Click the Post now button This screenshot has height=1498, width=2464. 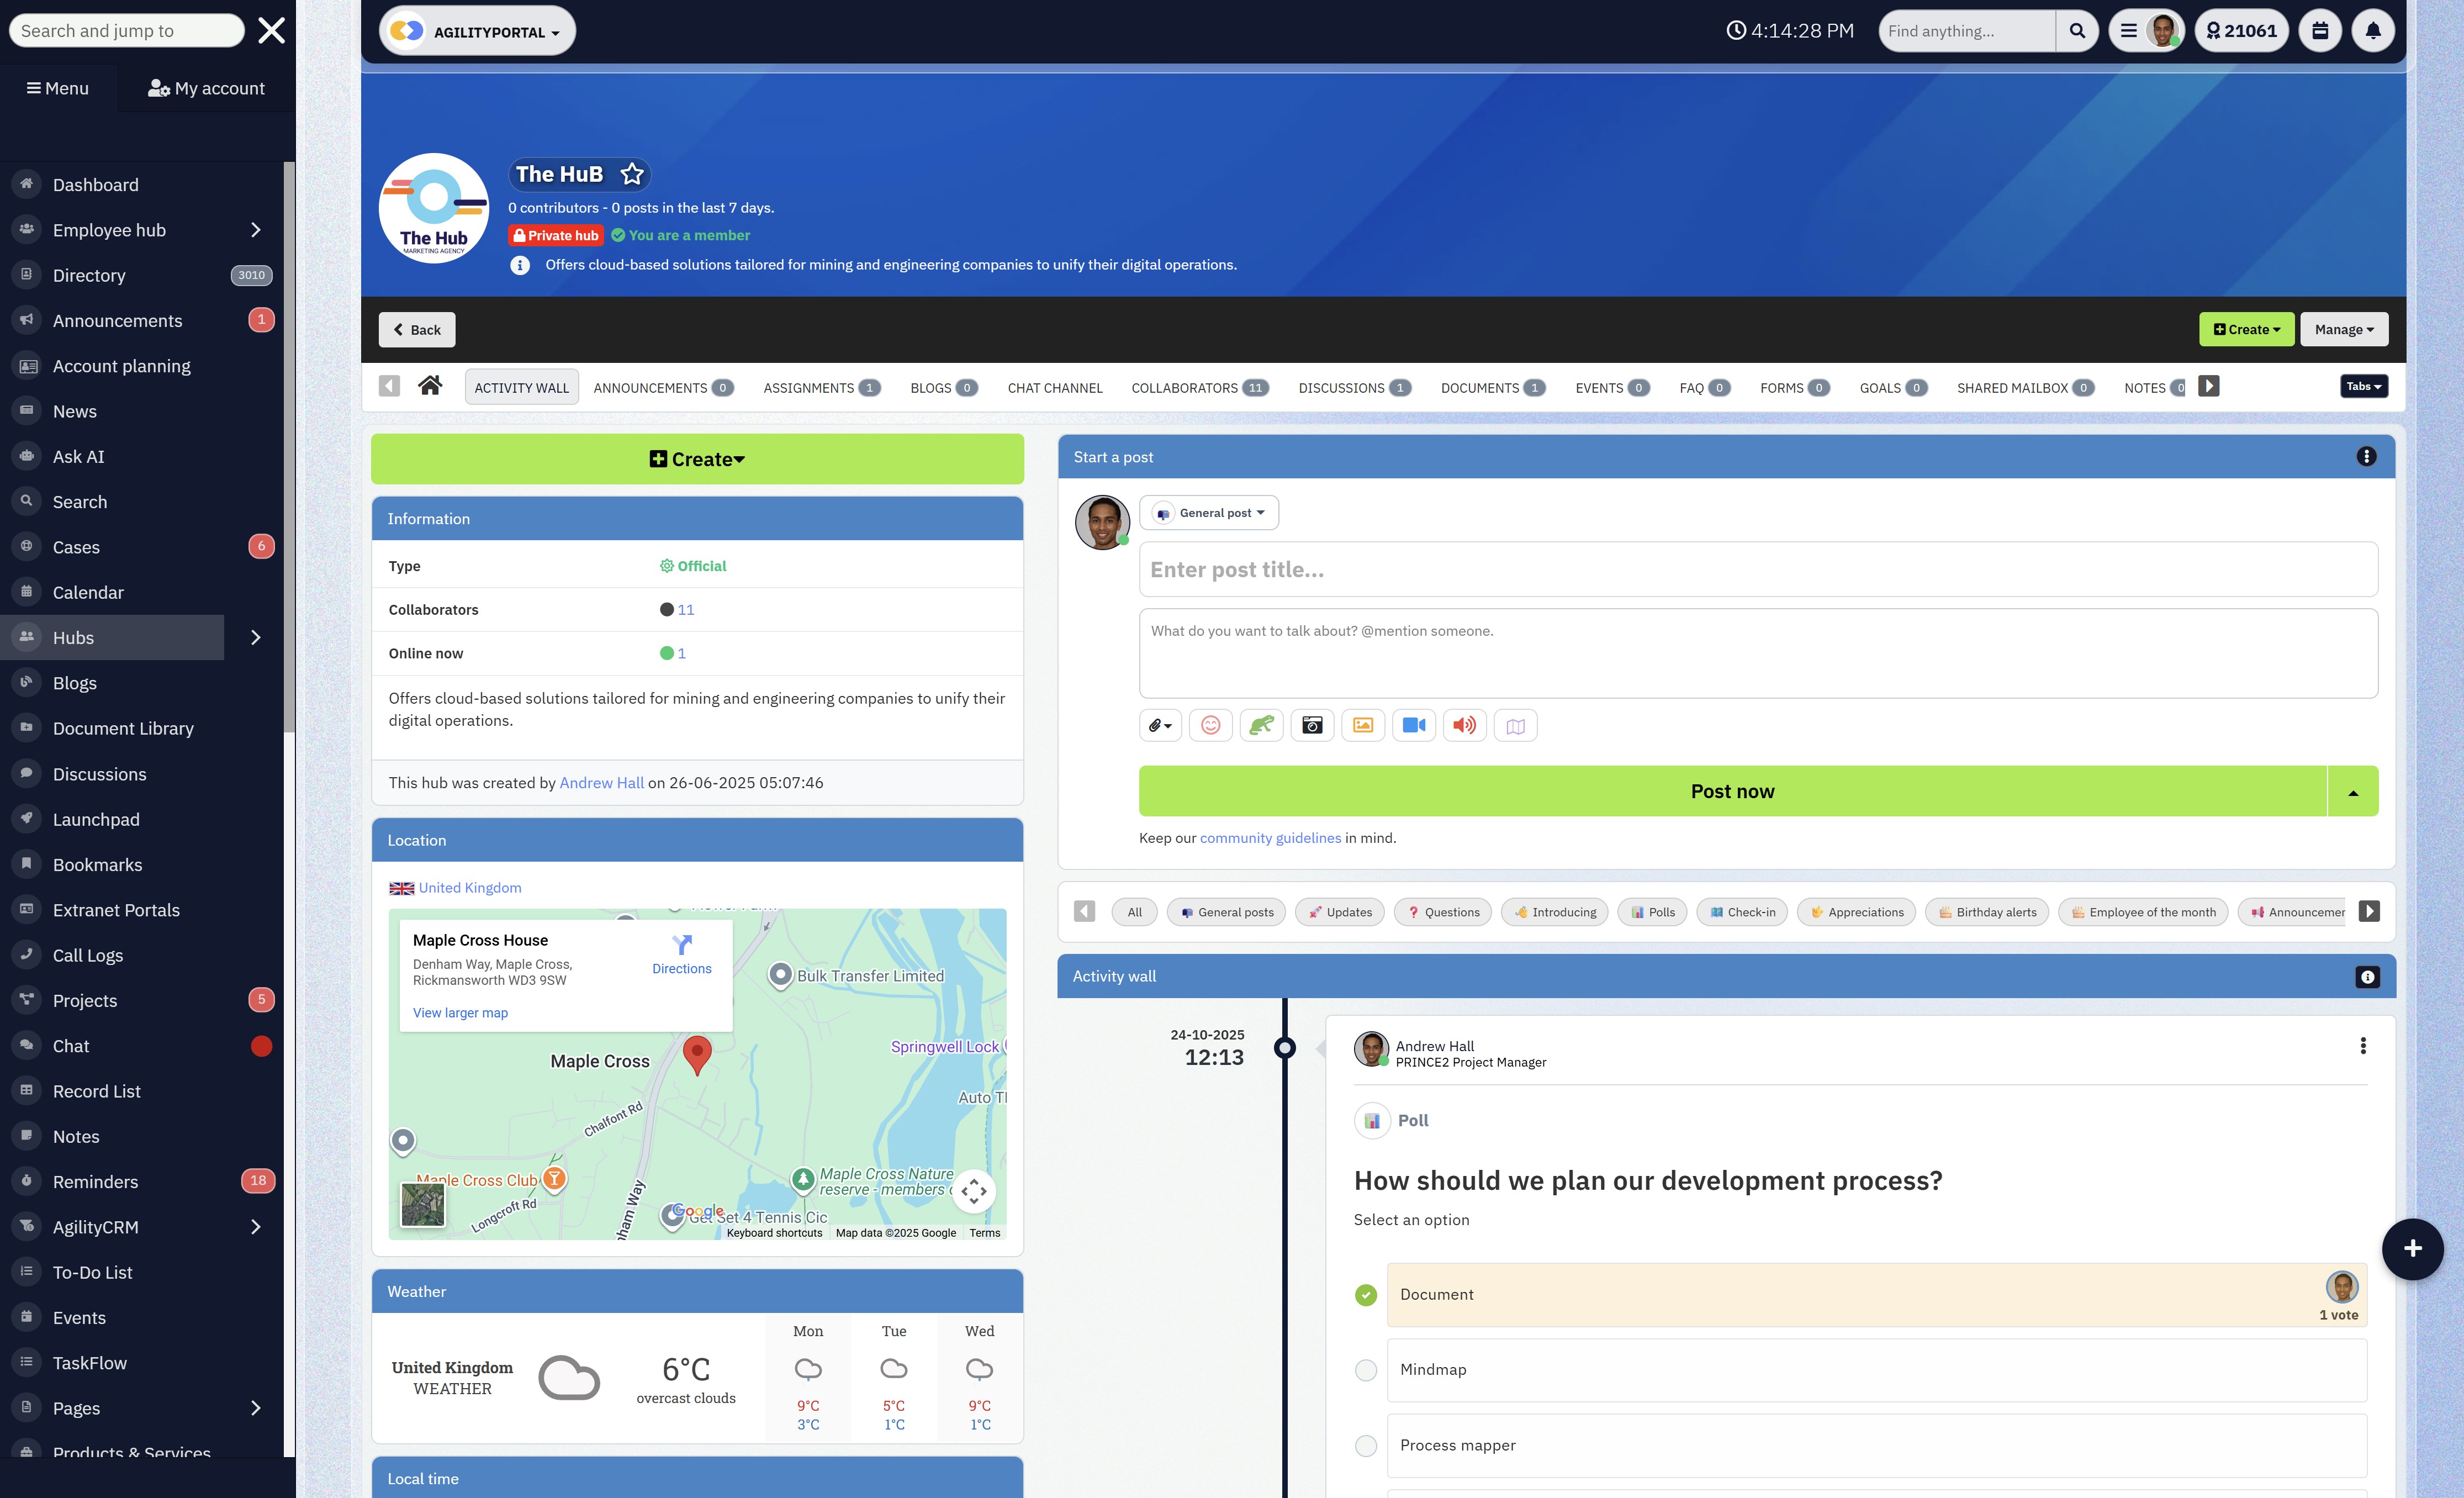point(1732,791)
